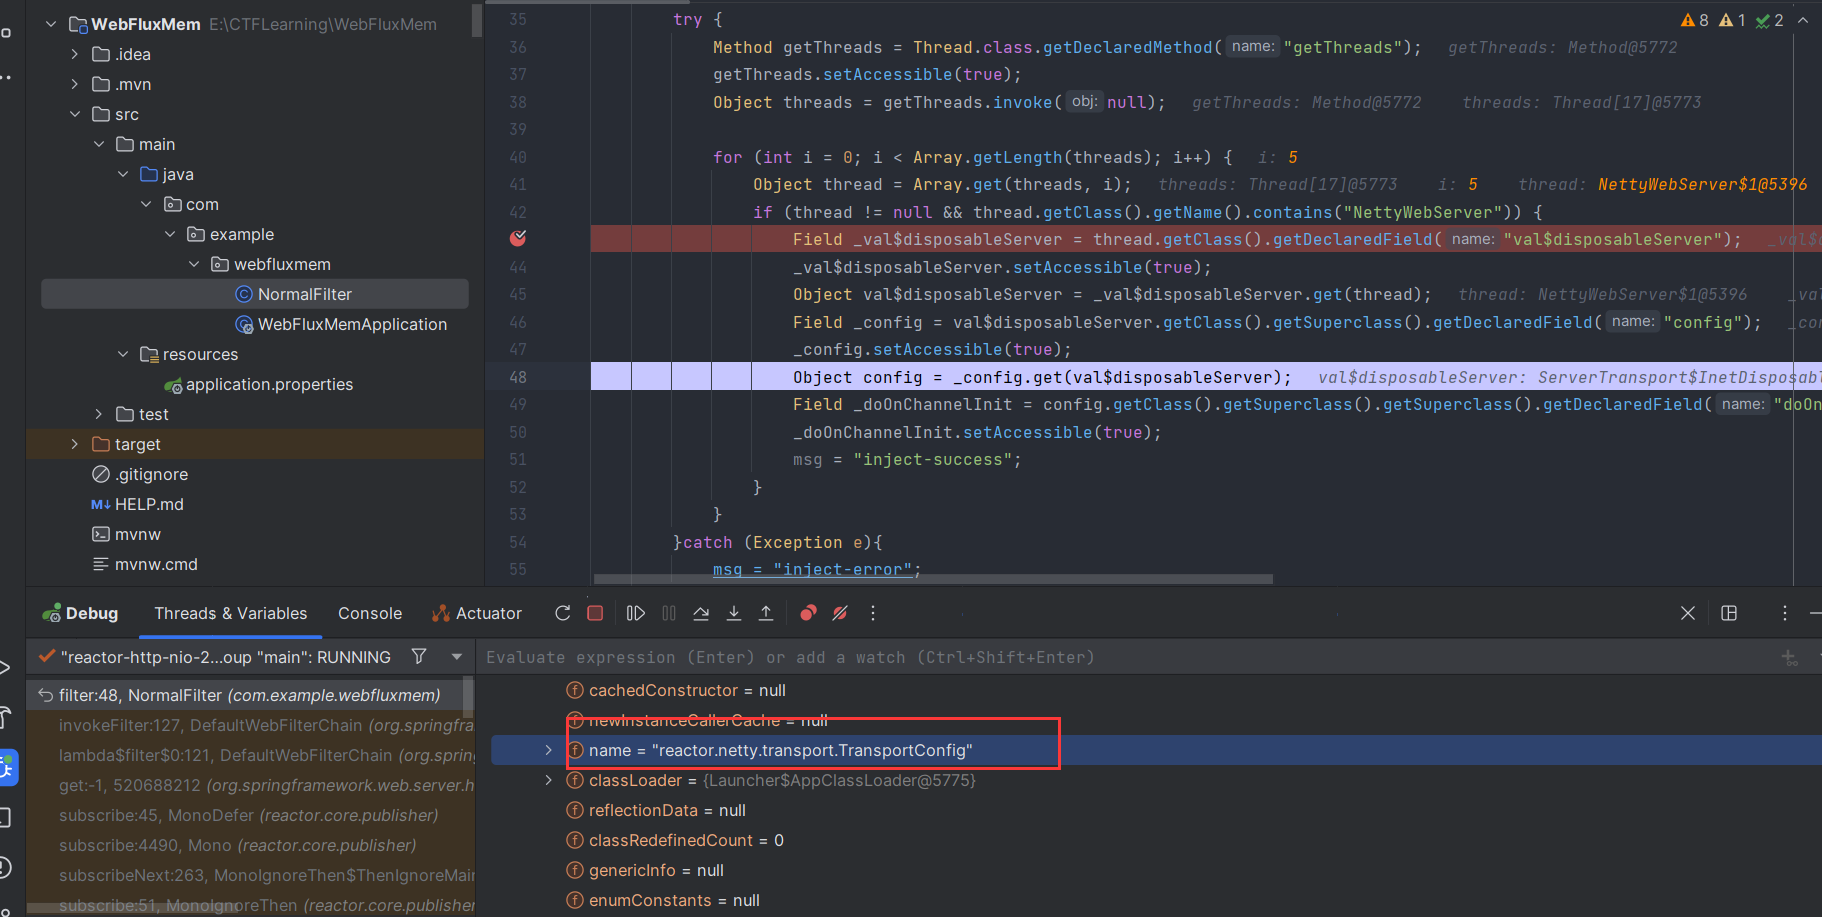Viewport: 1822px width, 917px height.
Task: Collapse the WebFluxMem project root
Action: coord(51,24)
